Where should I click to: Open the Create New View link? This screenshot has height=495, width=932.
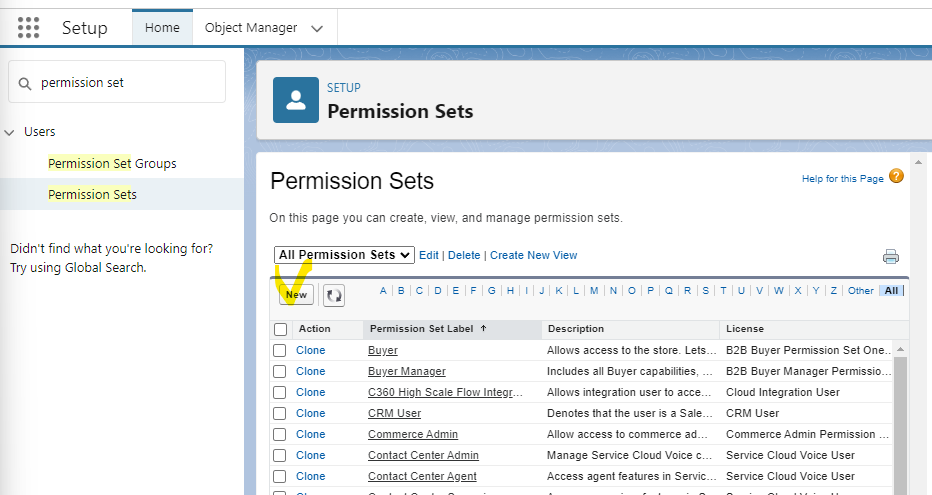click(533, 255)
